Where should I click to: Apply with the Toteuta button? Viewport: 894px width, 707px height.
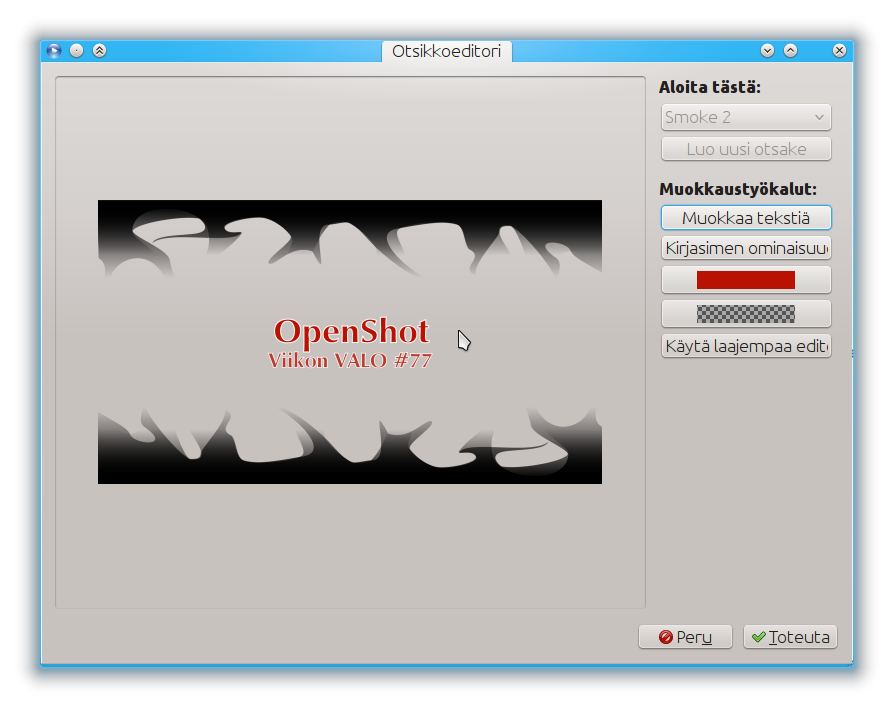pyautogui.click(x=790, y=637)
